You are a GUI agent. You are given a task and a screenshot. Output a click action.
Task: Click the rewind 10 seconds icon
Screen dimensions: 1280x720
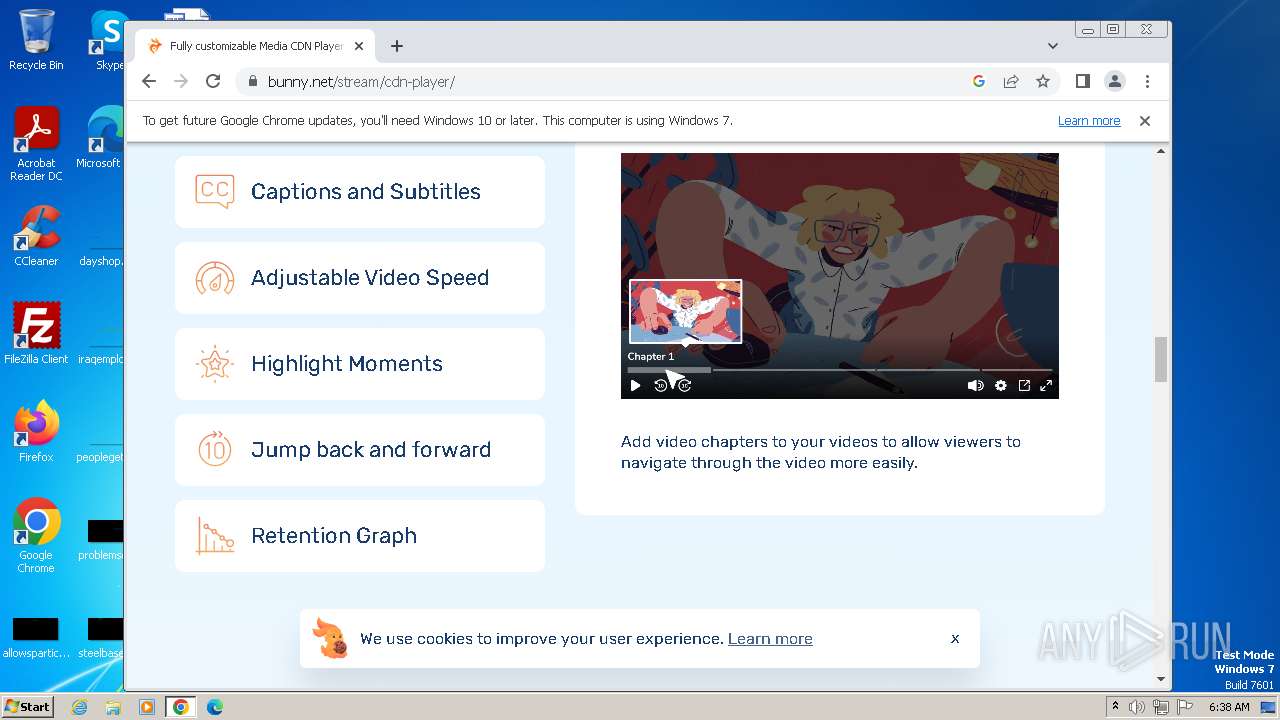coord(660,385)
